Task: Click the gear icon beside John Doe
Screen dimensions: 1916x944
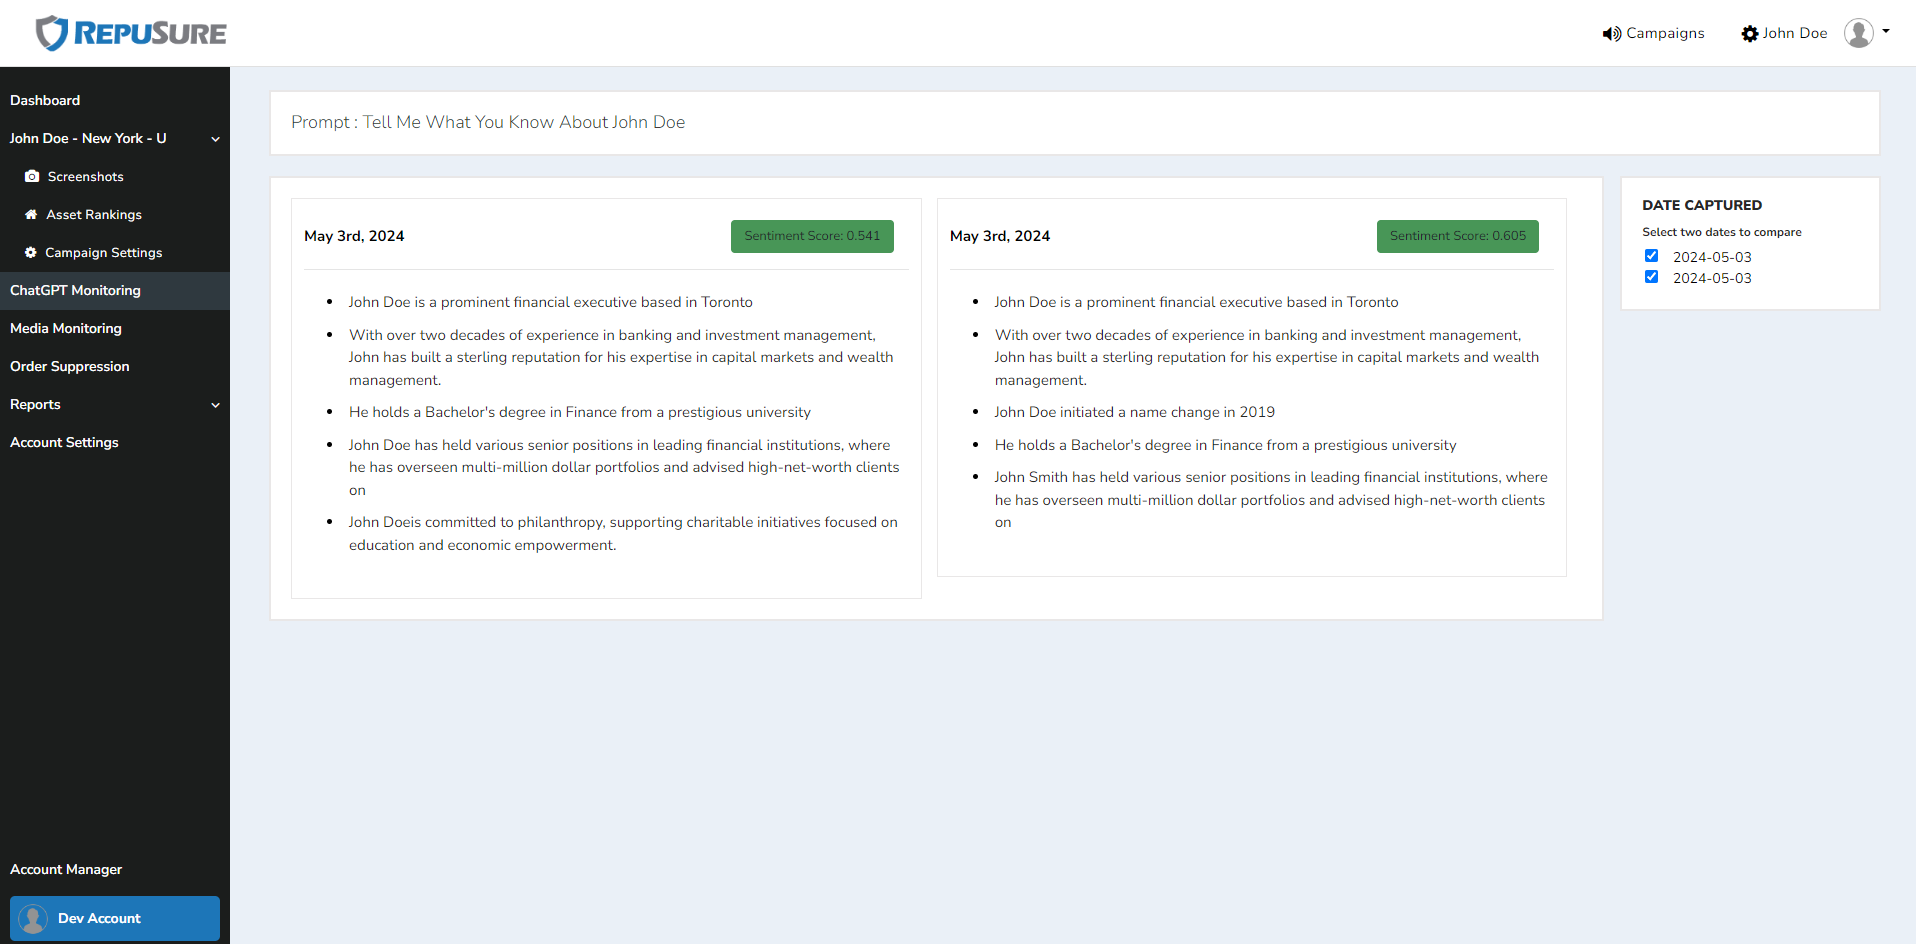Action: 1749,34
